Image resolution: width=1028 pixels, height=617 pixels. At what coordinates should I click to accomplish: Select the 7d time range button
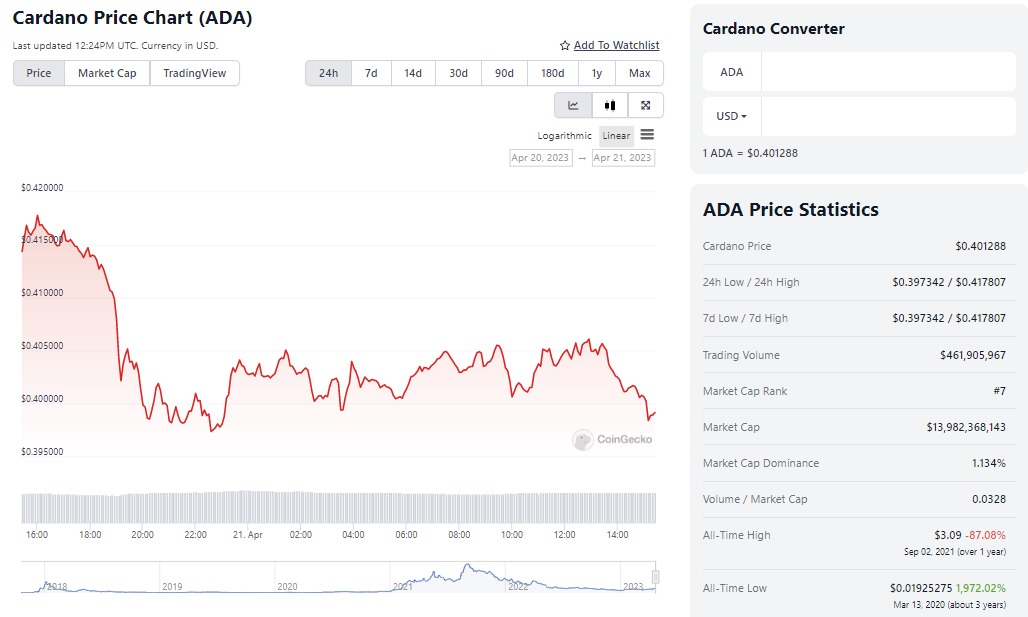tap(371, 73)
